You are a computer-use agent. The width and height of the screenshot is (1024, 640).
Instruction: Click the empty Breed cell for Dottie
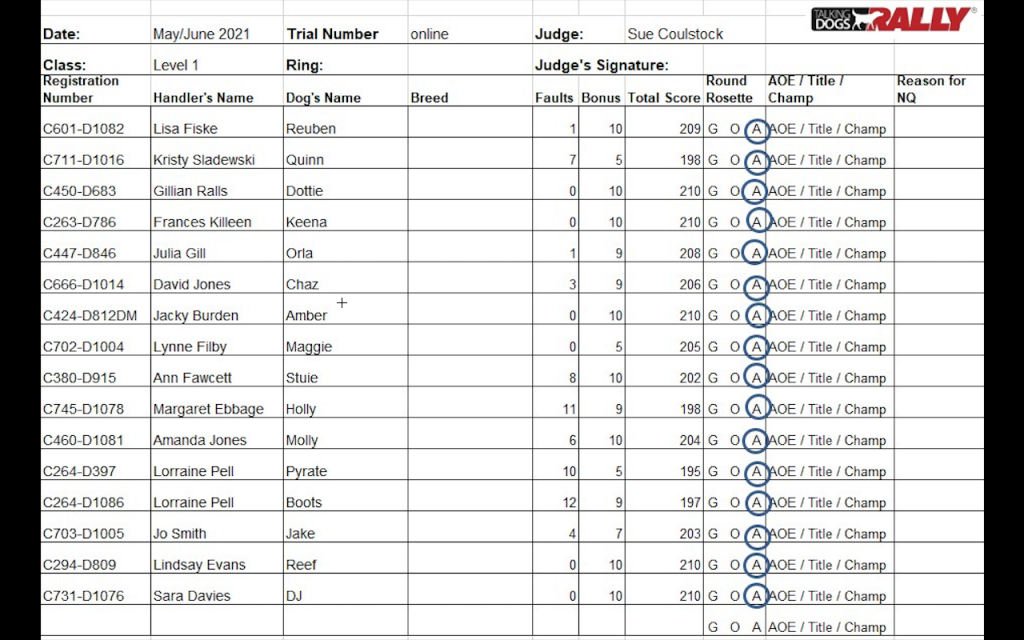click(470, 191)
